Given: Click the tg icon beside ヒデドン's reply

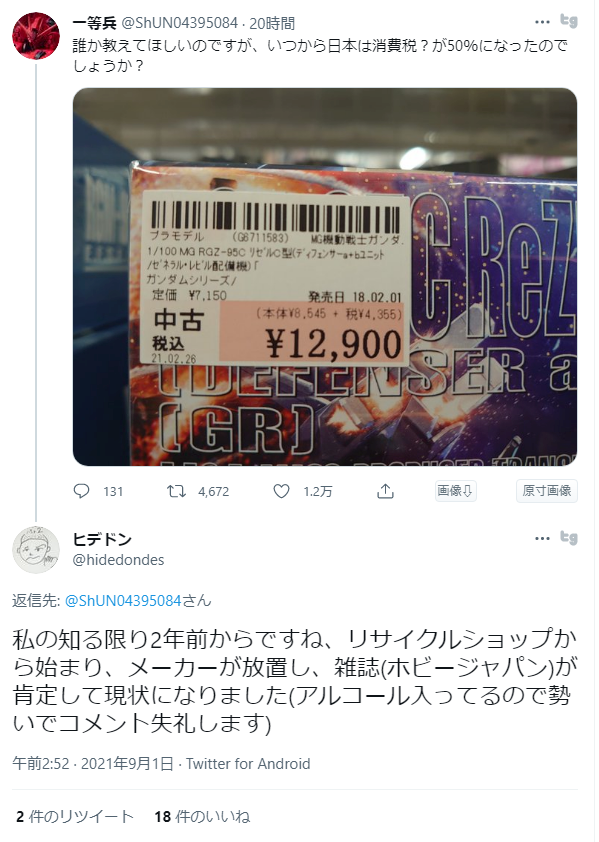Looking at the screenshot, I should pos(569,538).
